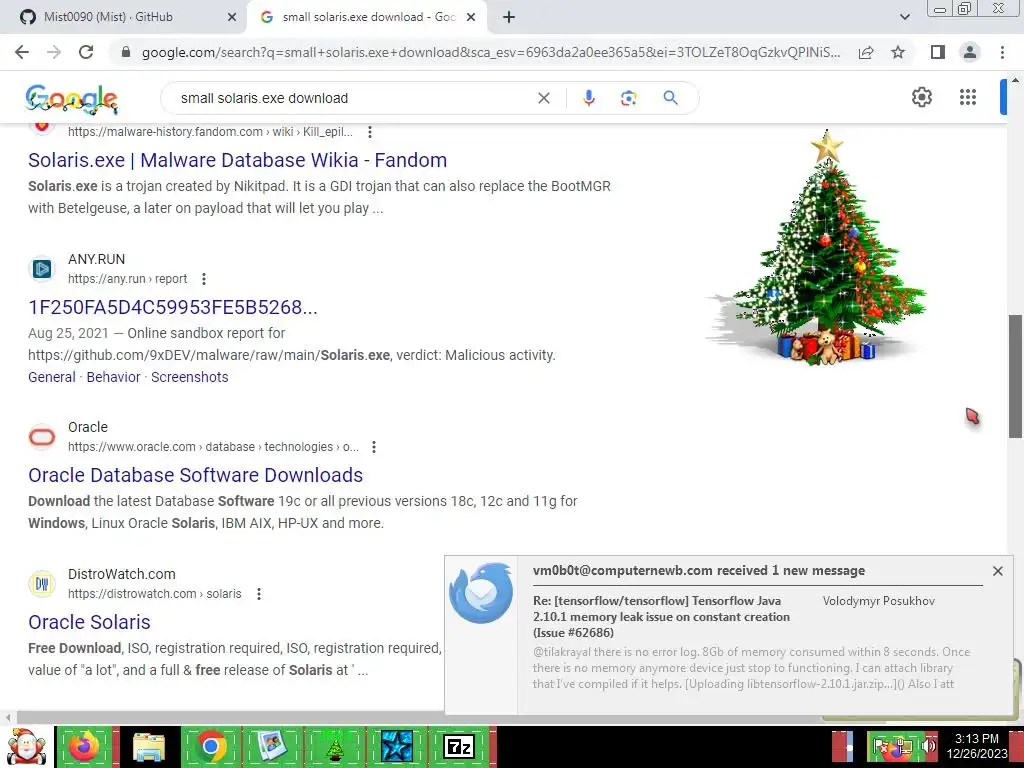Click the vertical page scrollbar thumb
This screenshot has height=768, width=1024.
point(1015,376)
